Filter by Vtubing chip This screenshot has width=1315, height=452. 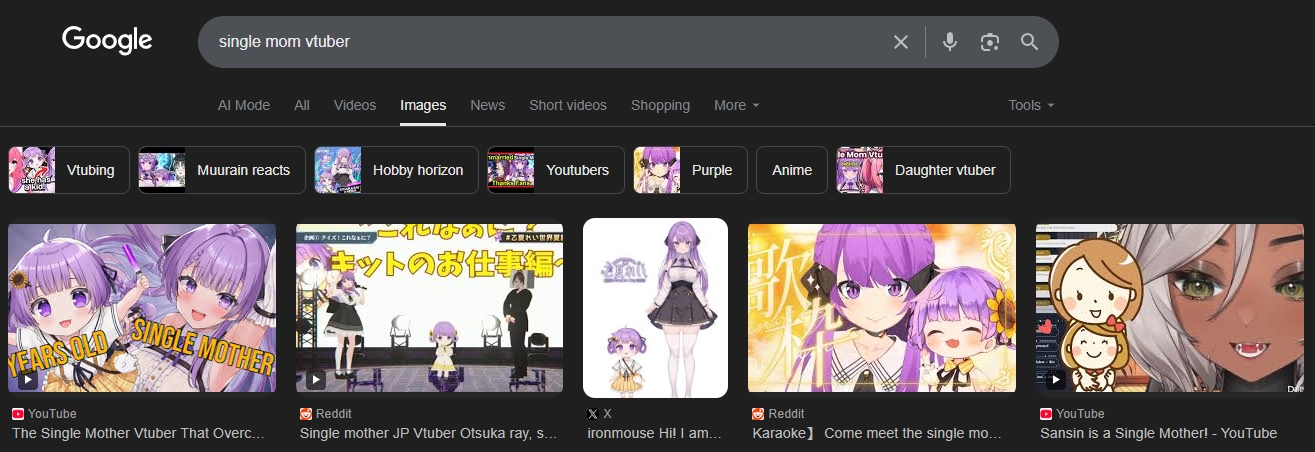69,170
